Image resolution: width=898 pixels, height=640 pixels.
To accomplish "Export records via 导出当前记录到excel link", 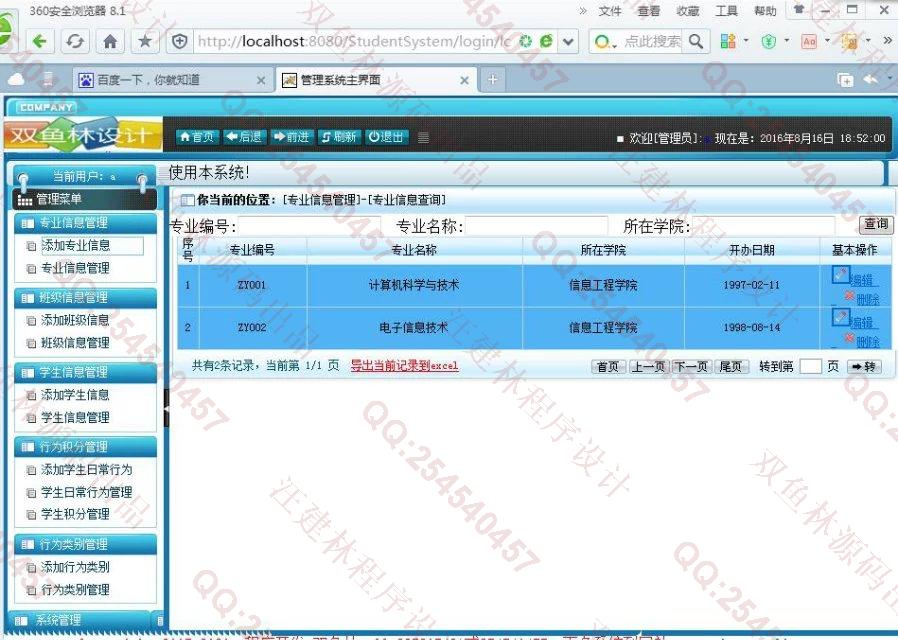I will pos(404,366).
